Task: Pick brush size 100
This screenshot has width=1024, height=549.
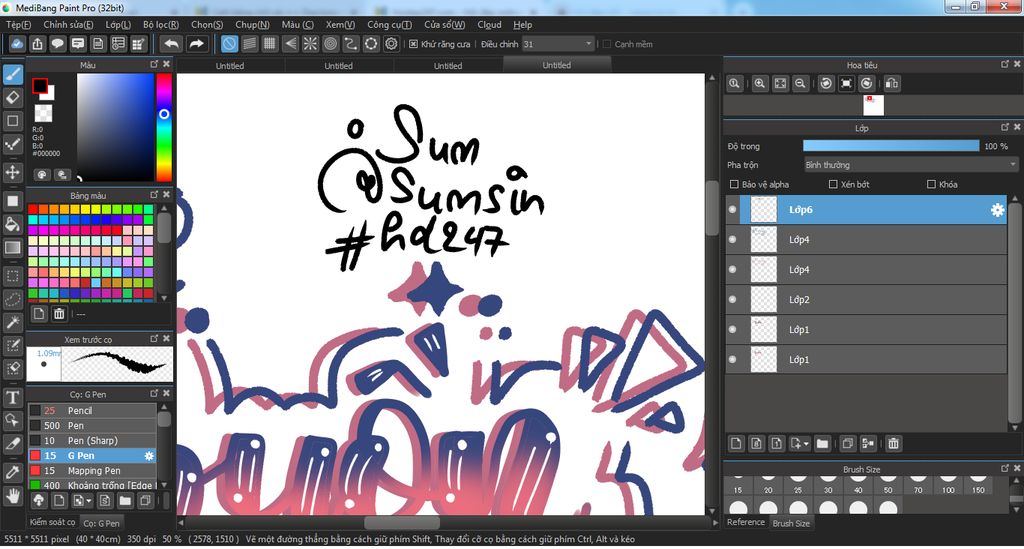Action: click(948, 485)
